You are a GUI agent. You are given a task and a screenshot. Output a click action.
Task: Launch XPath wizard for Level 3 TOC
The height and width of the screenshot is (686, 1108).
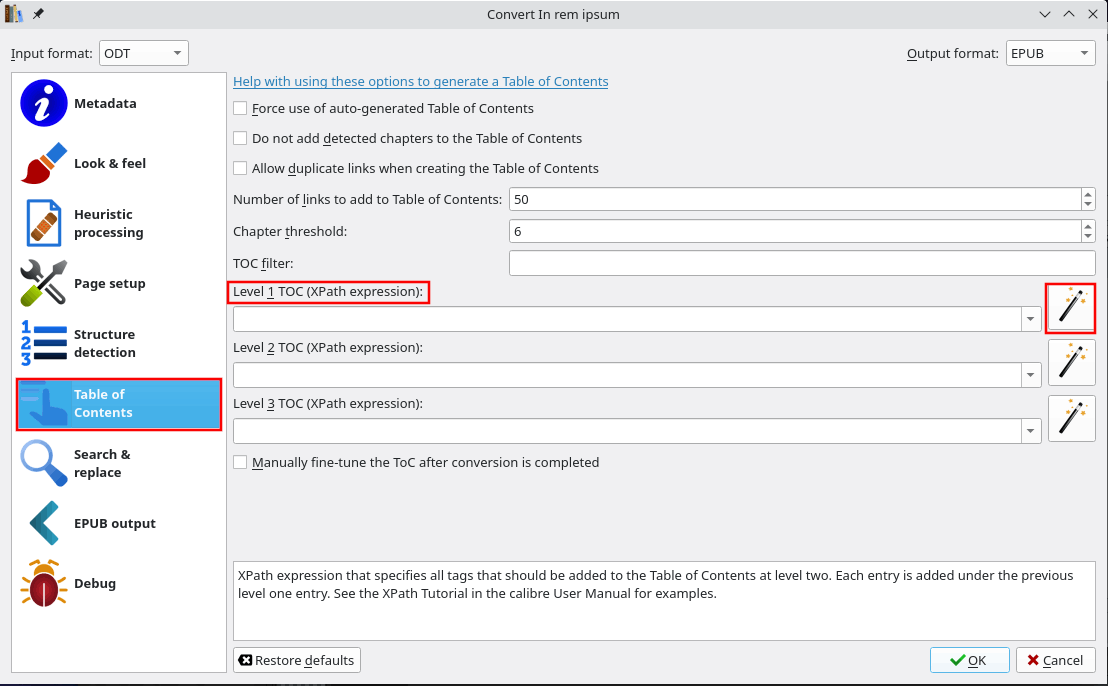click(x=1071, y=419)
